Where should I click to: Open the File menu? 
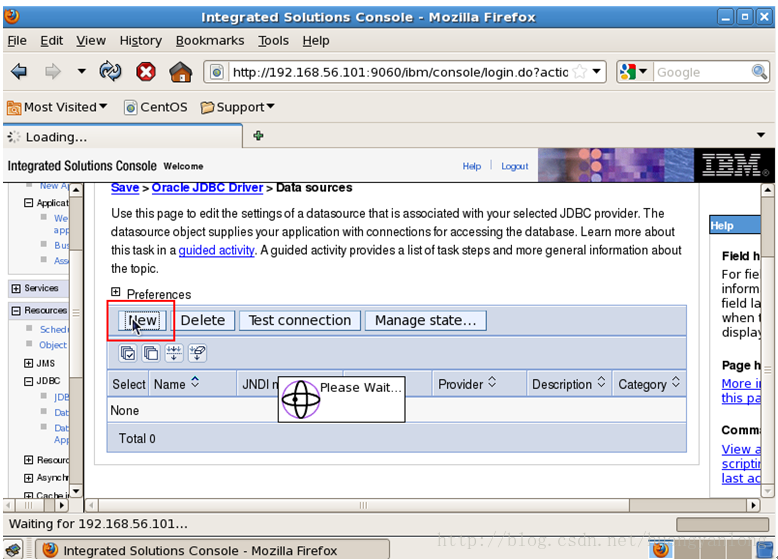click(x=17, y=41)
